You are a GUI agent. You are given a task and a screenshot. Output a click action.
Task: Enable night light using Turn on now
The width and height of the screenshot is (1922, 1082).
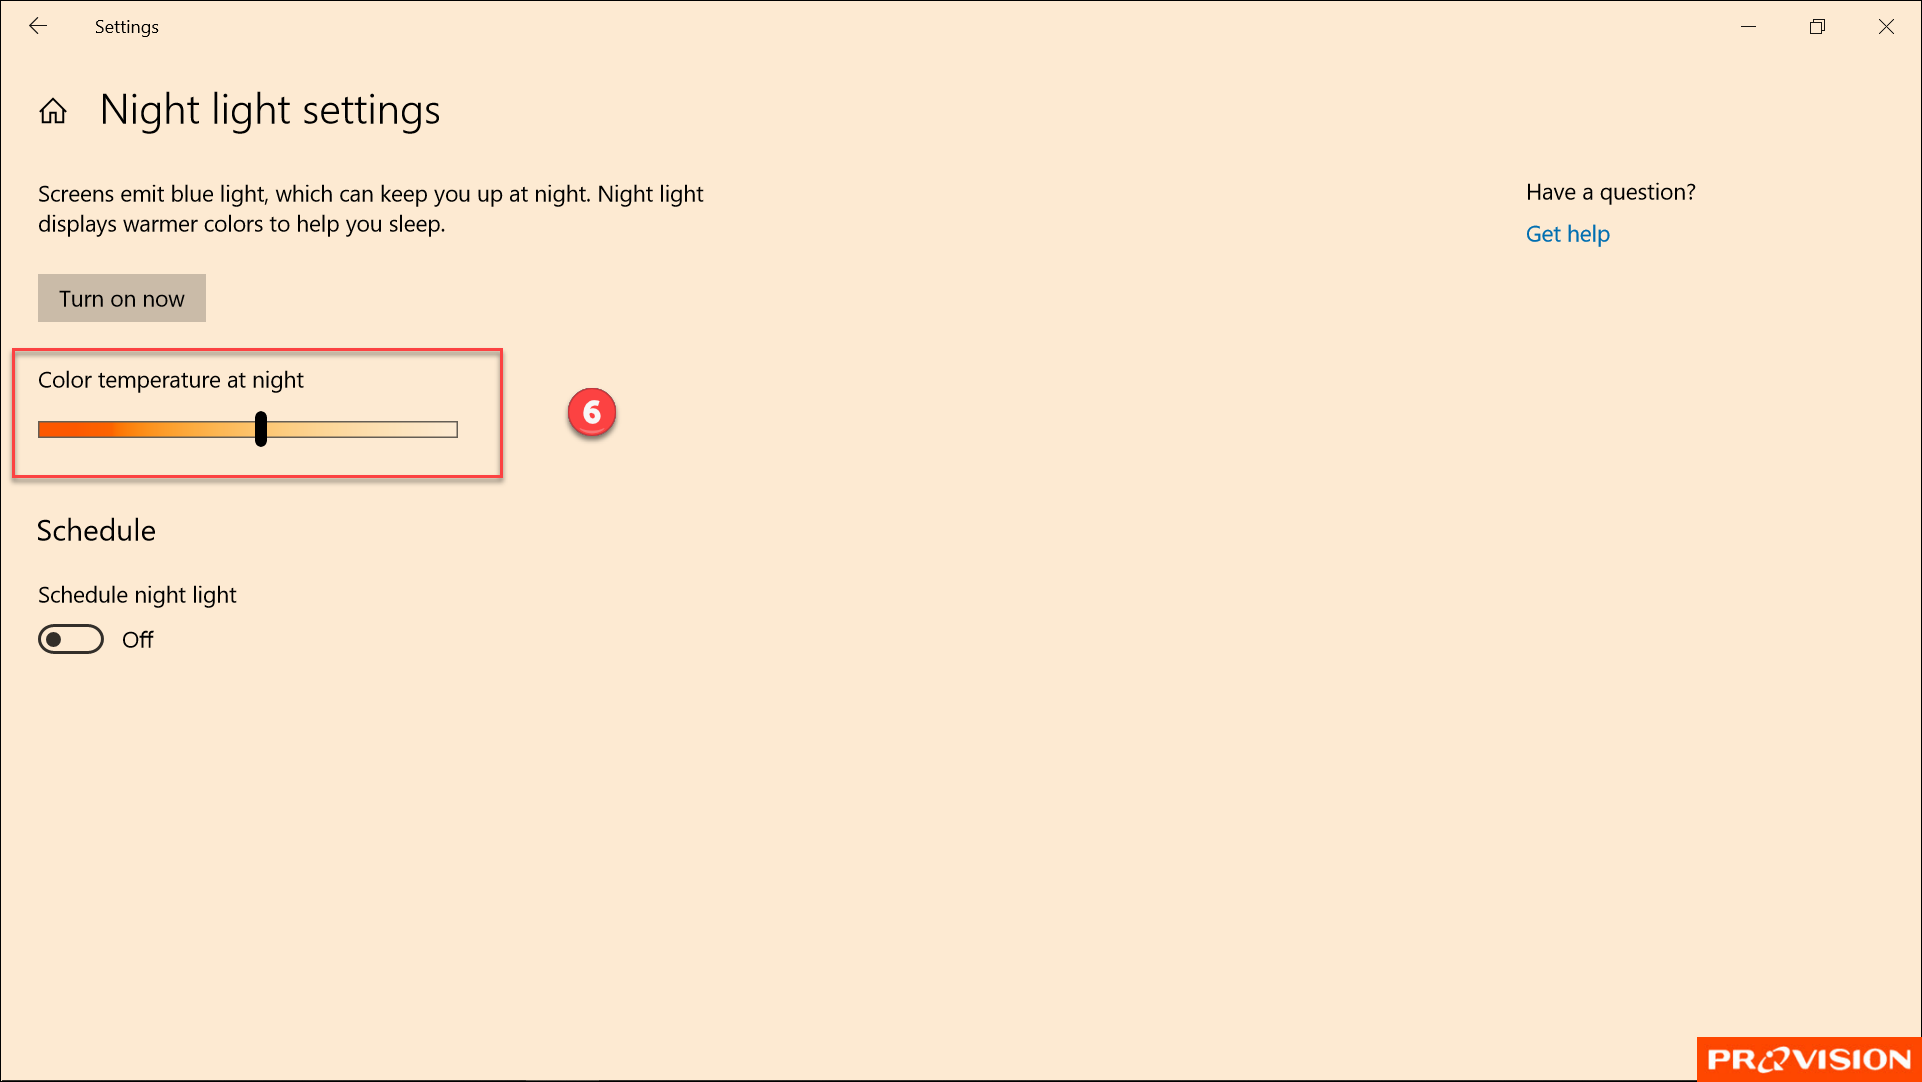[x=121, y=297]
